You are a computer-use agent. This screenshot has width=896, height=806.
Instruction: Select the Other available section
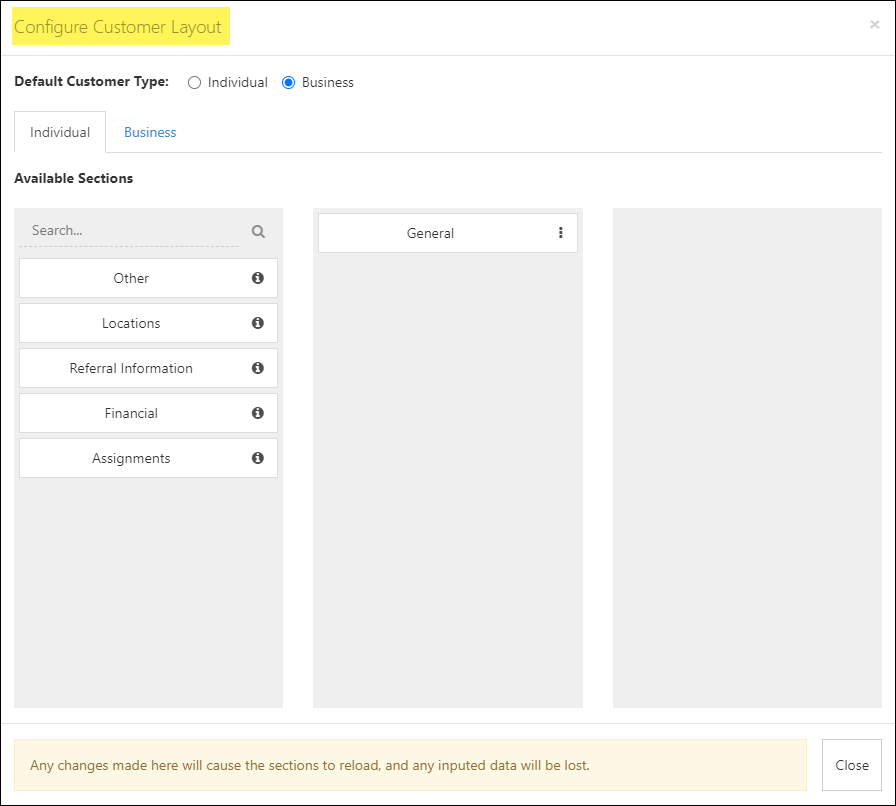click(x=149, y=278)
